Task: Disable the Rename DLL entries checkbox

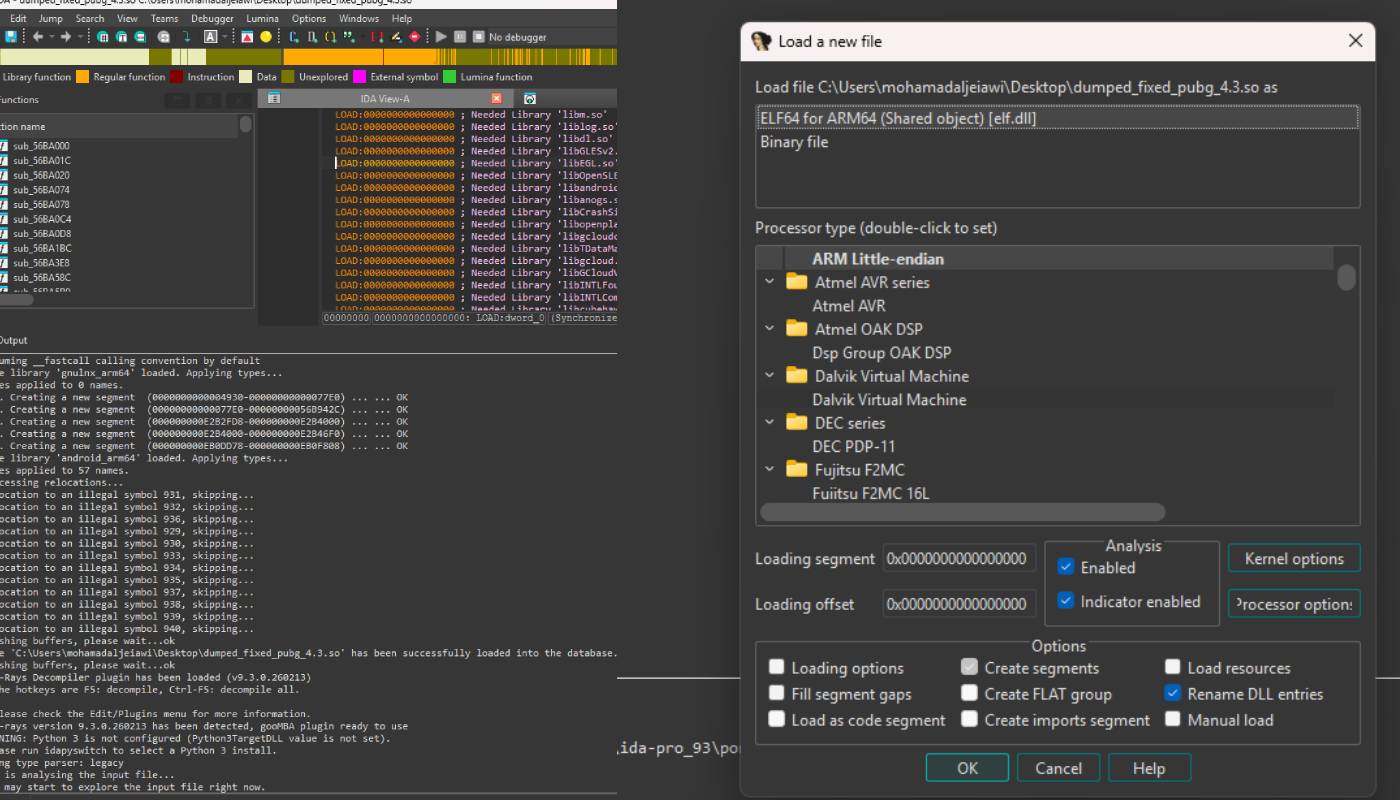Action: (x=1173, y=693)
